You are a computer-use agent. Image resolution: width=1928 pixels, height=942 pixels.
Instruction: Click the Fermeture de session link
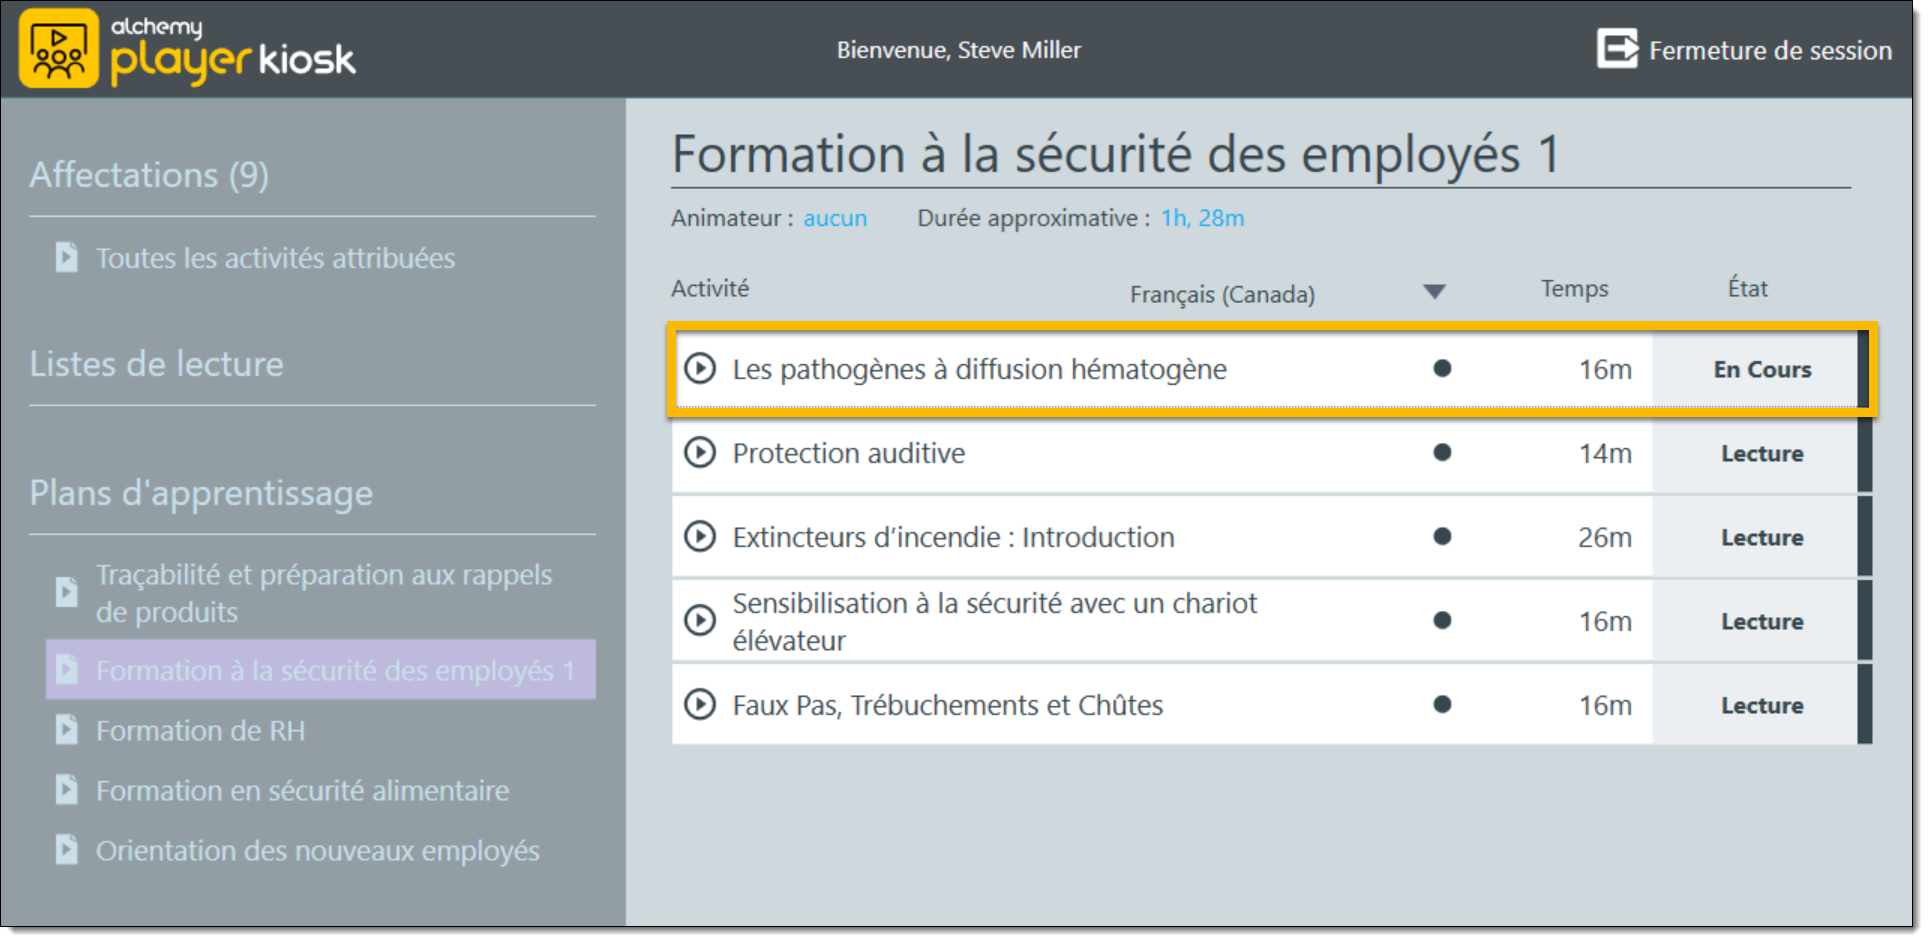click(1769, 51)
